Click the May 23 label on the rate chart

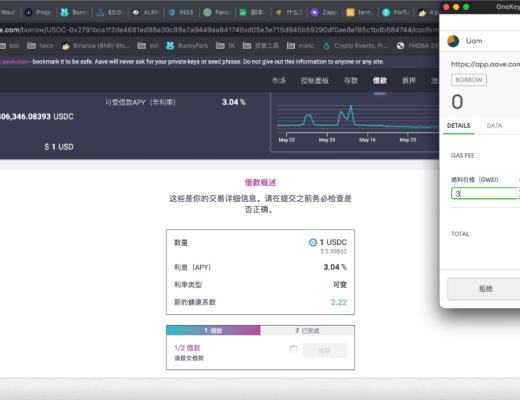[x=408, y=140]
